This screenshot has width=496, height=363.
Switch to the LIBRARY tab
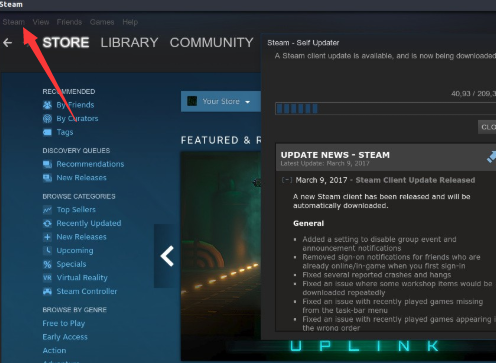(129, 43)
